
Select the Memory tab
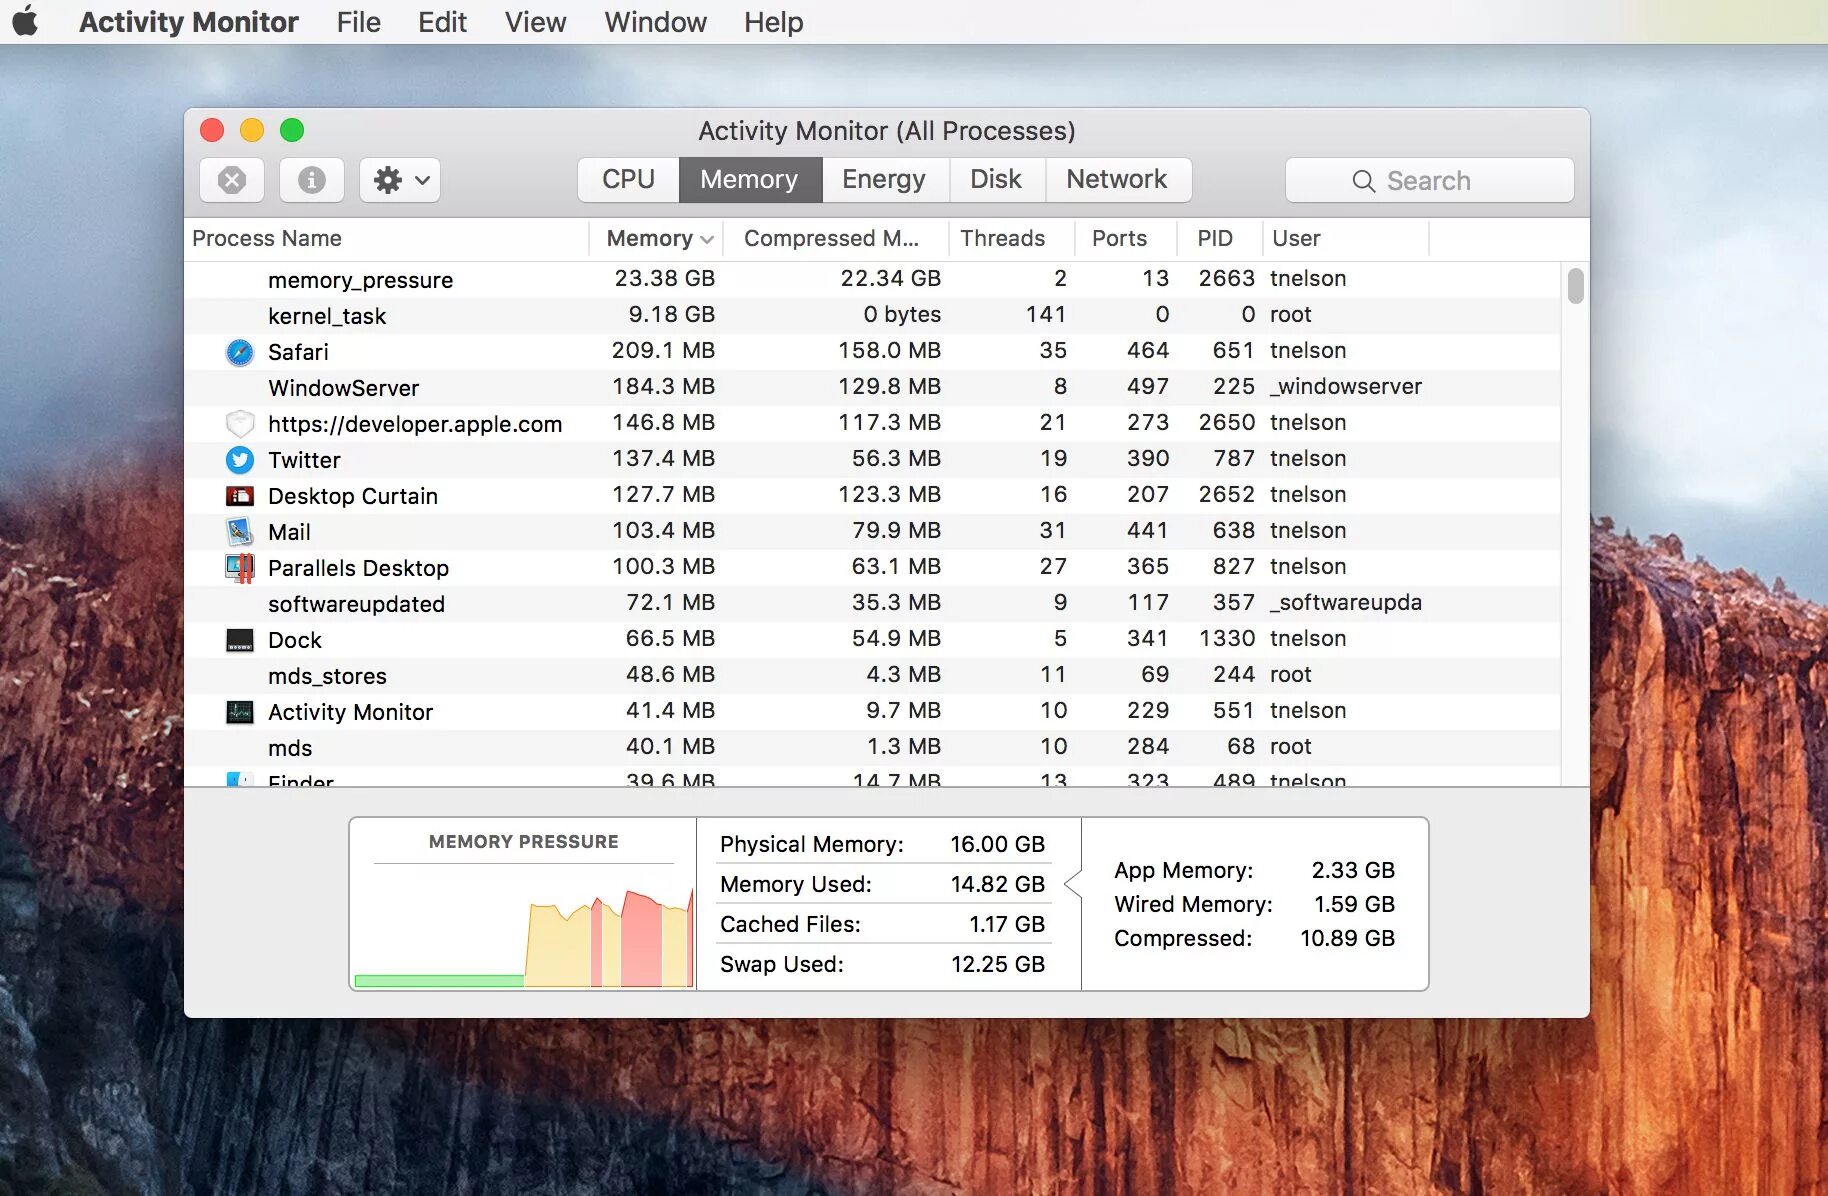click(x=749, y=179)
